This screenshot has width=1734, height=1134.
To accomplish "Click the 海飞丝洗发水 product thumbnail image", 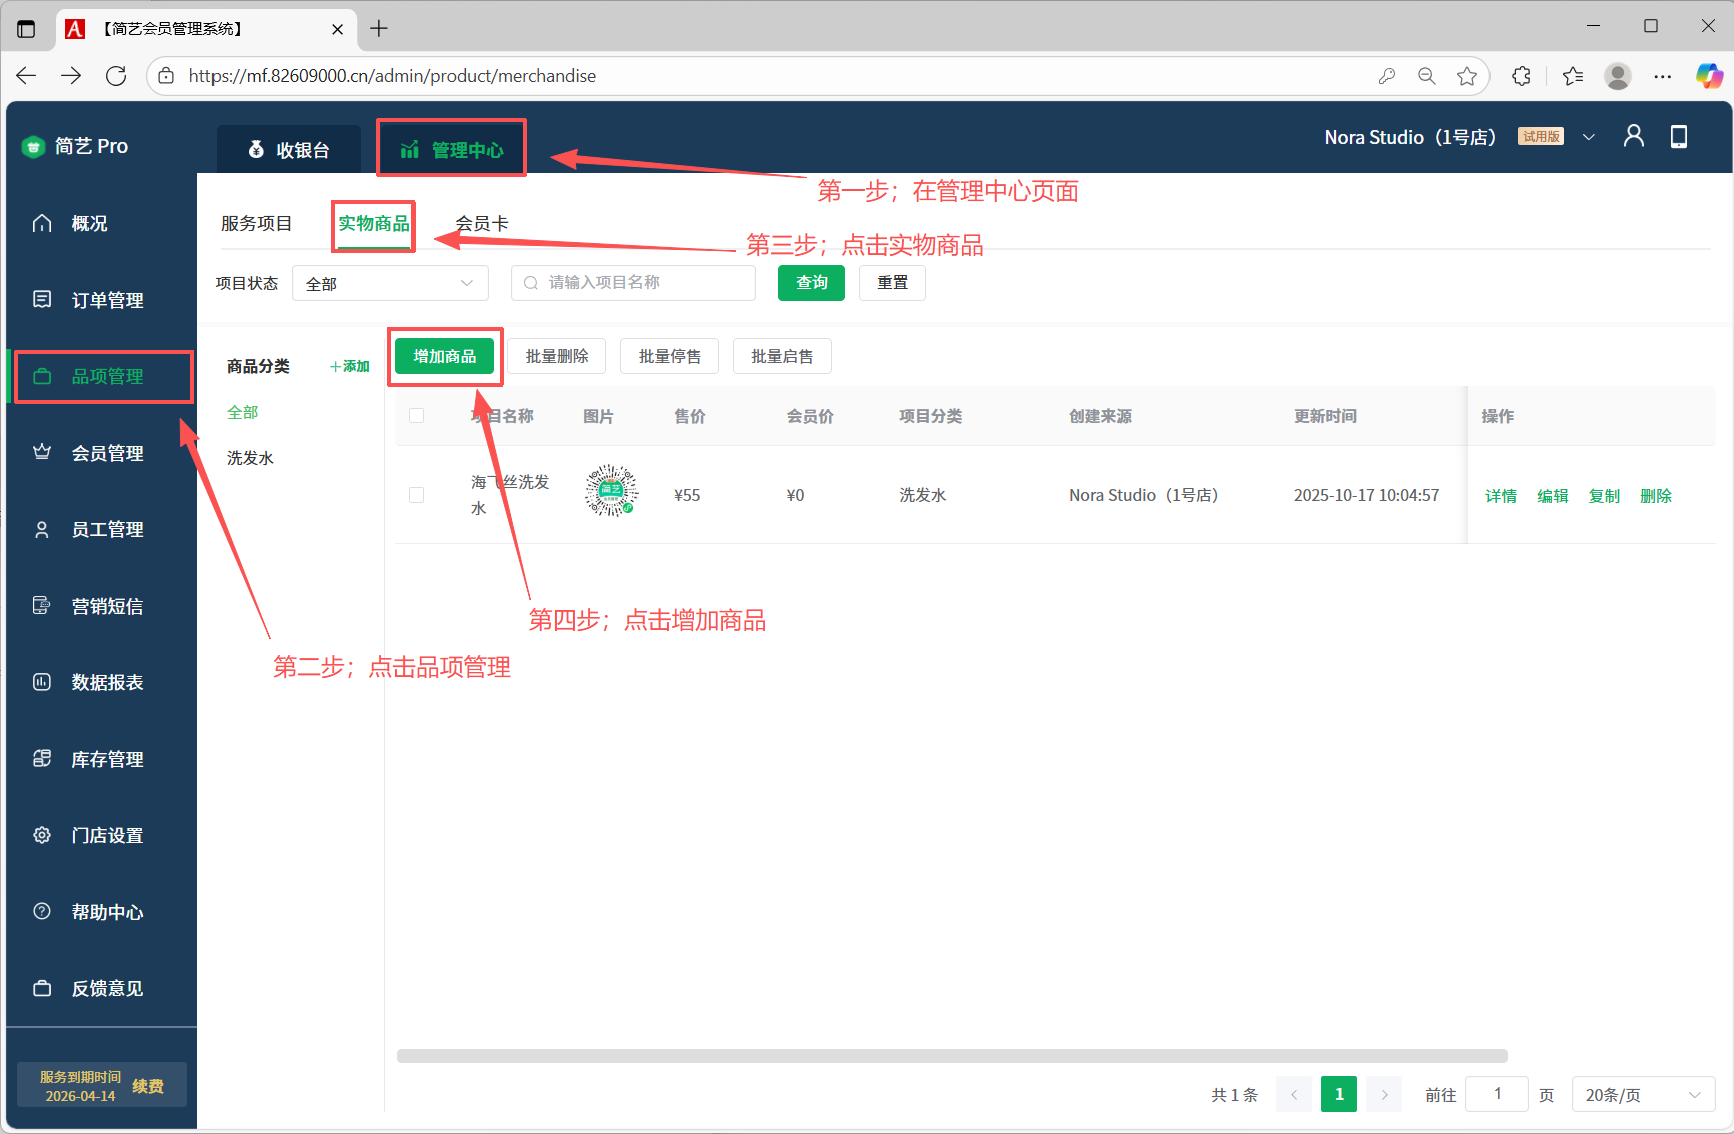I will 611,491.
